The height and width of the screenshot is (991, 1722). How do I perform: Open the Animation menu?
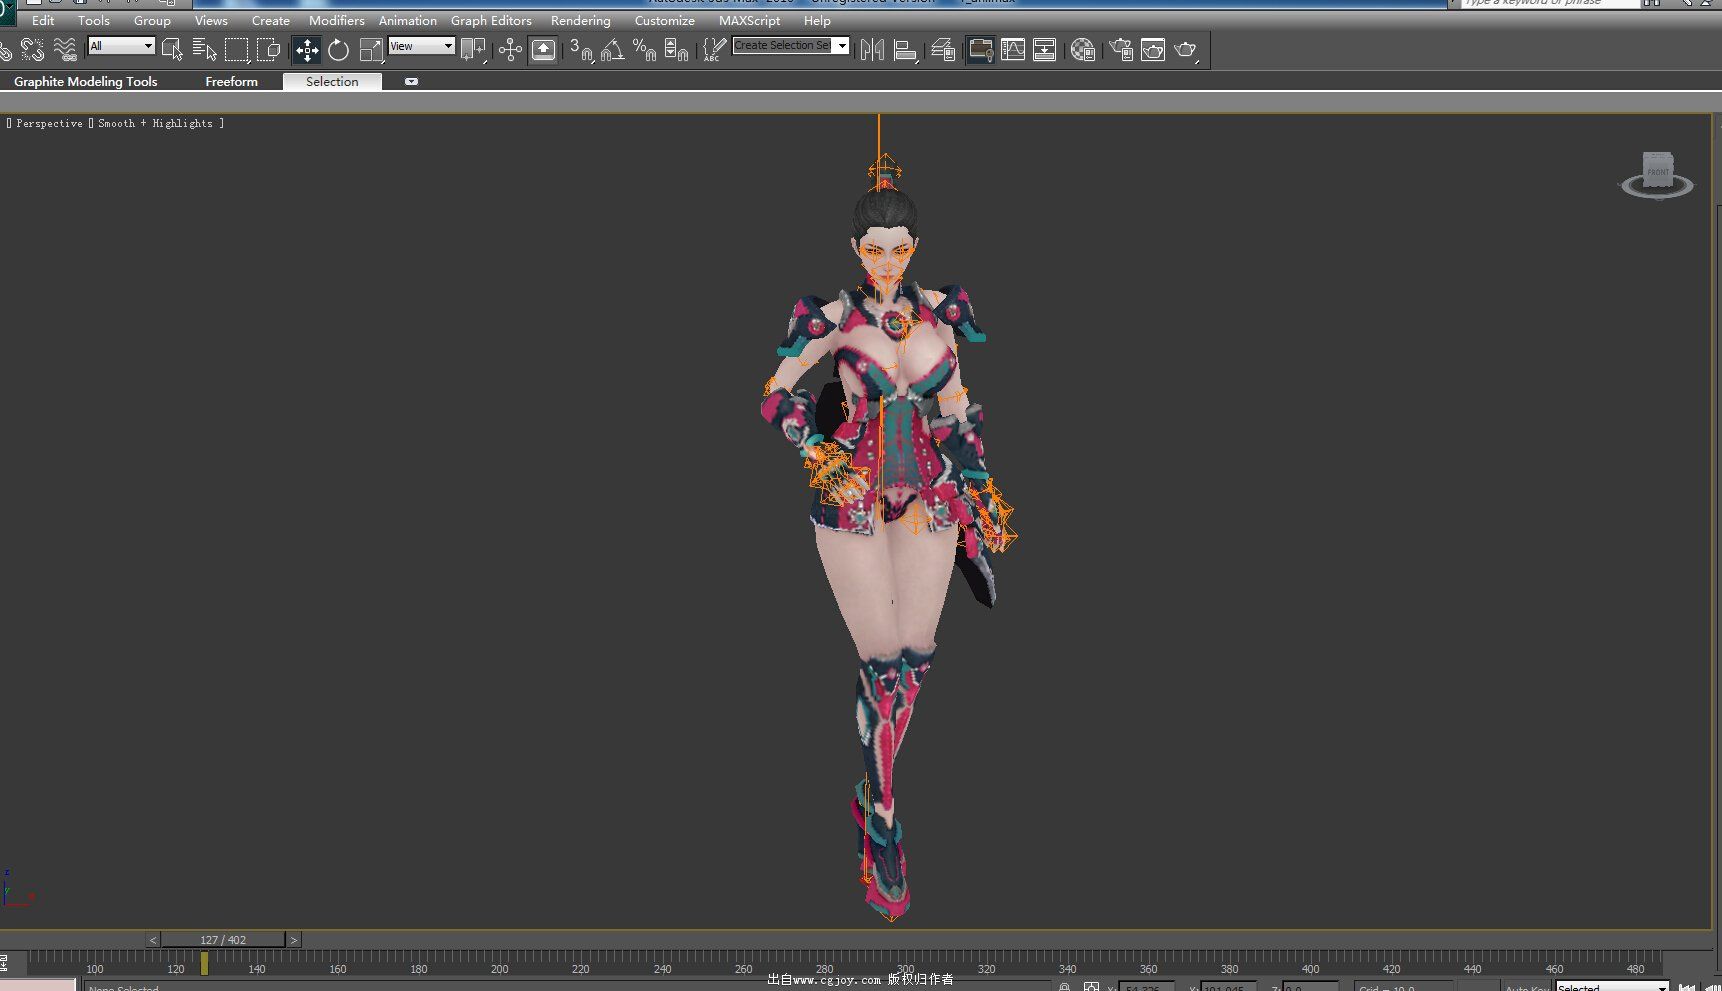click(407, 20)
